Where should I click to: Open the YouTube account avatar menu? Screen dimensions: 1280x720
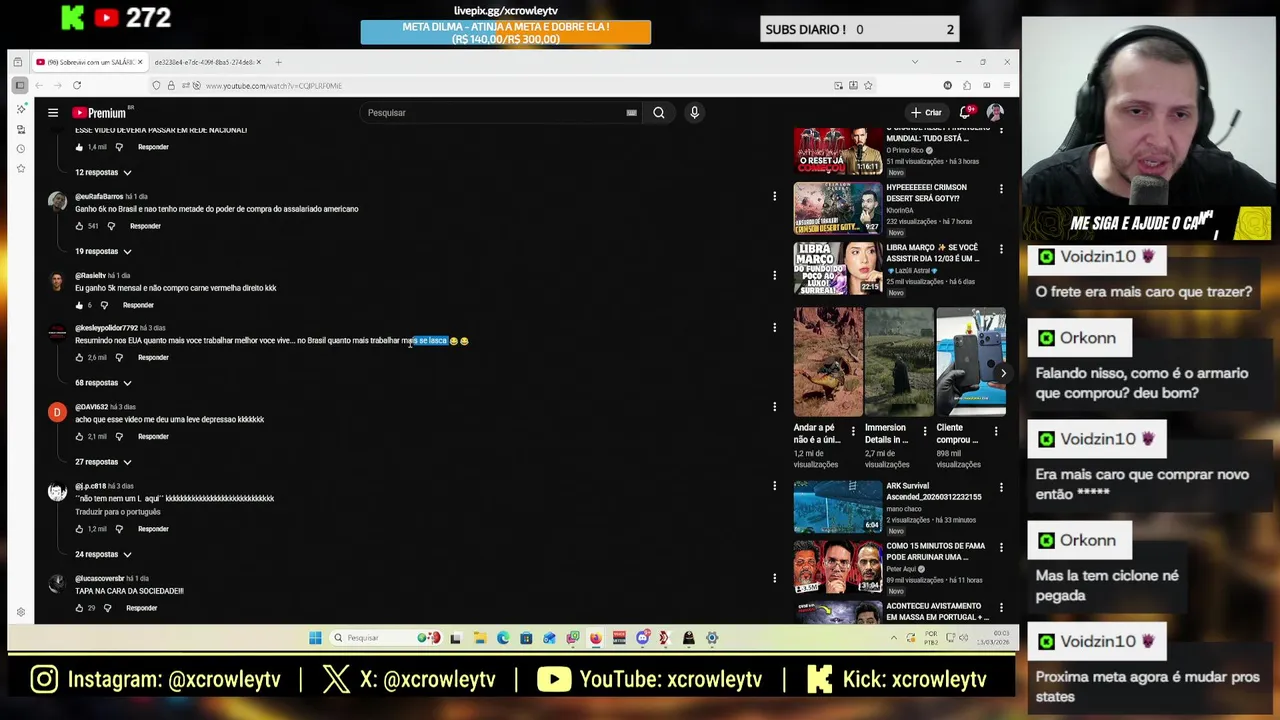pos(995,113)
